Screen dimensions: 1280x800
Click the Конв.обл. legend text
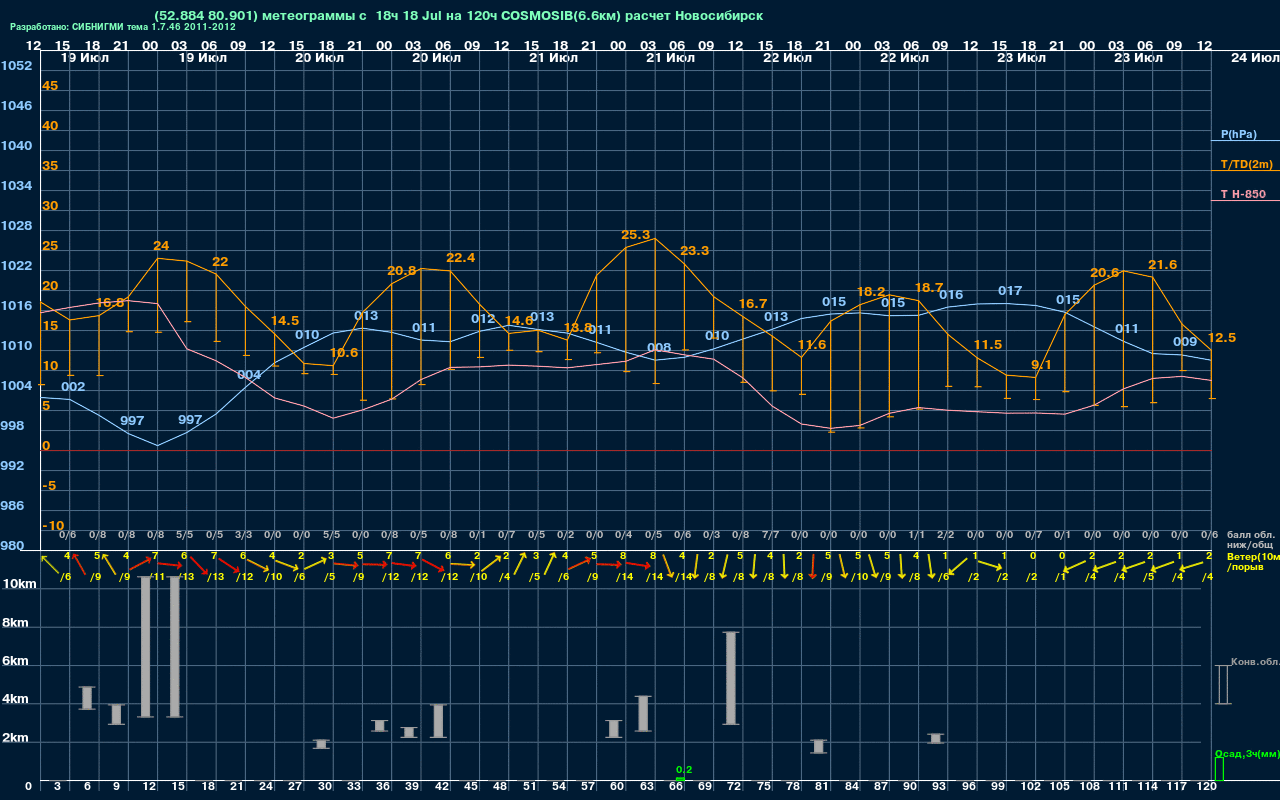pyautogui.click(x=1255, y=662)
